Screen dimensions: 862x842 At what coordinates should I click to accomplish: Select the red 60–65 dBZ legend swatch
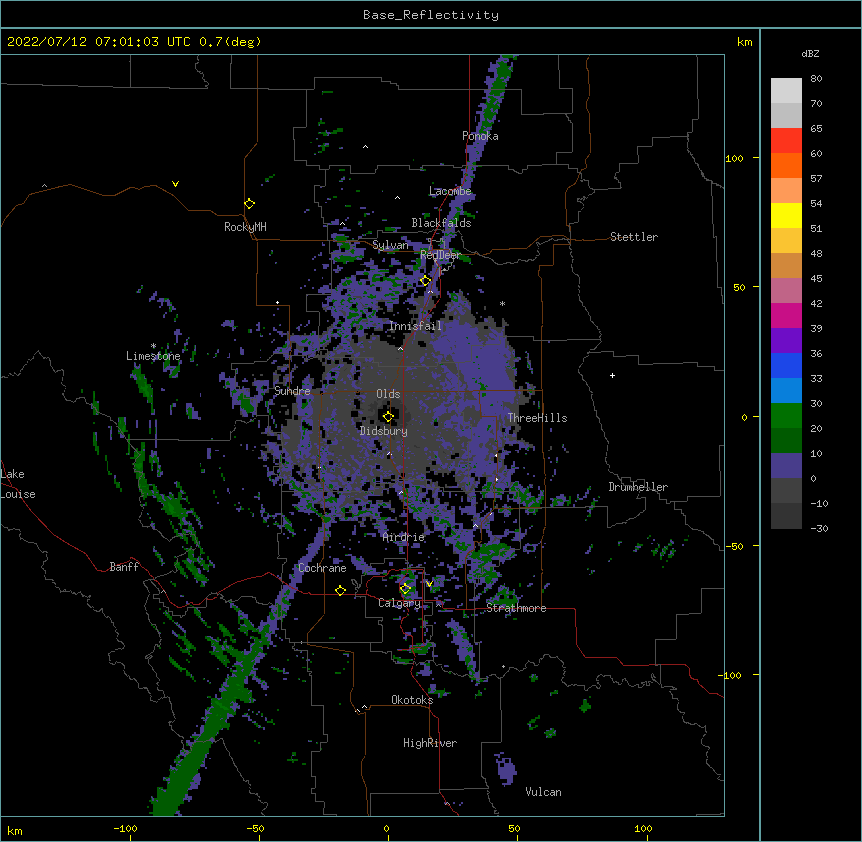click(786, 141)
